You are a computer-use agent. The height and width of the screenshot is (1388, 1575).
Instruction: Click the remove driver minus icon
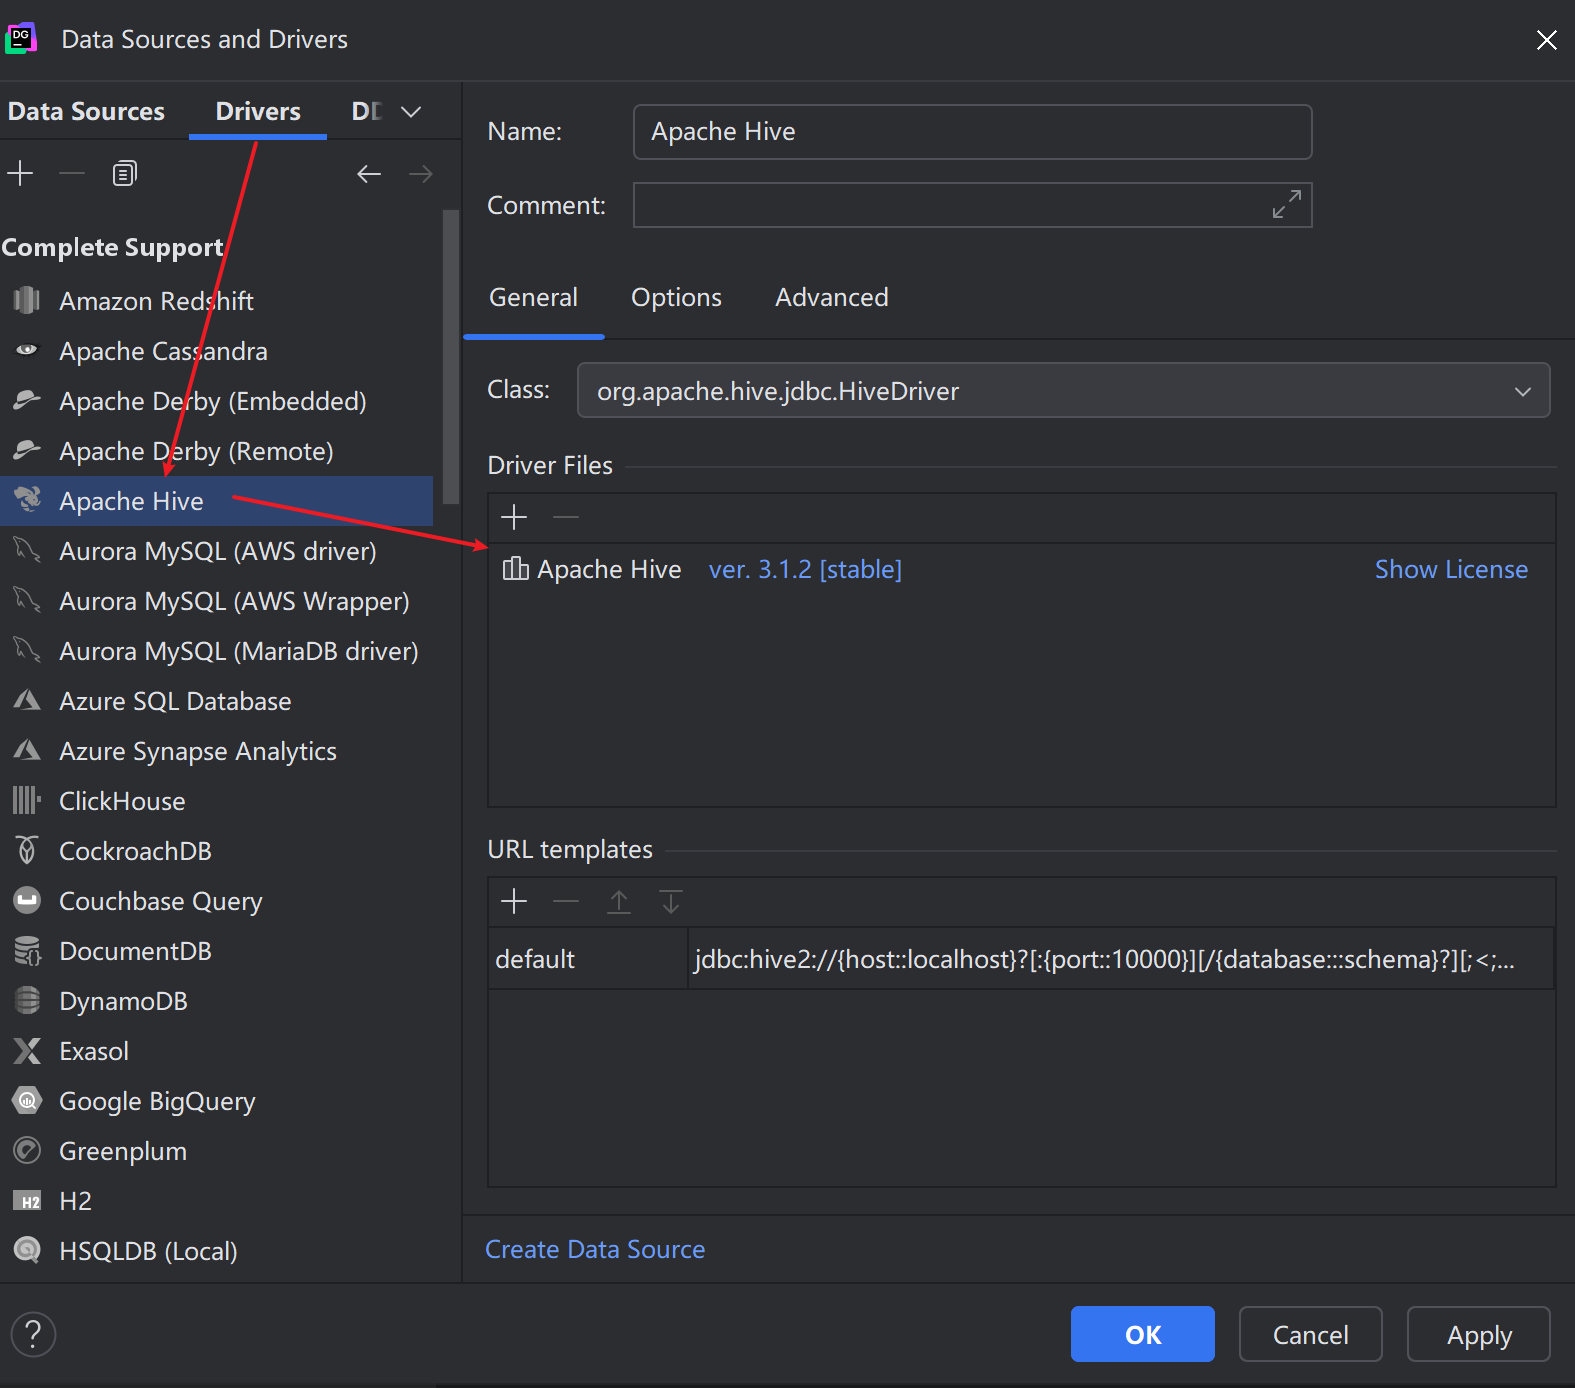coord(72,173)
